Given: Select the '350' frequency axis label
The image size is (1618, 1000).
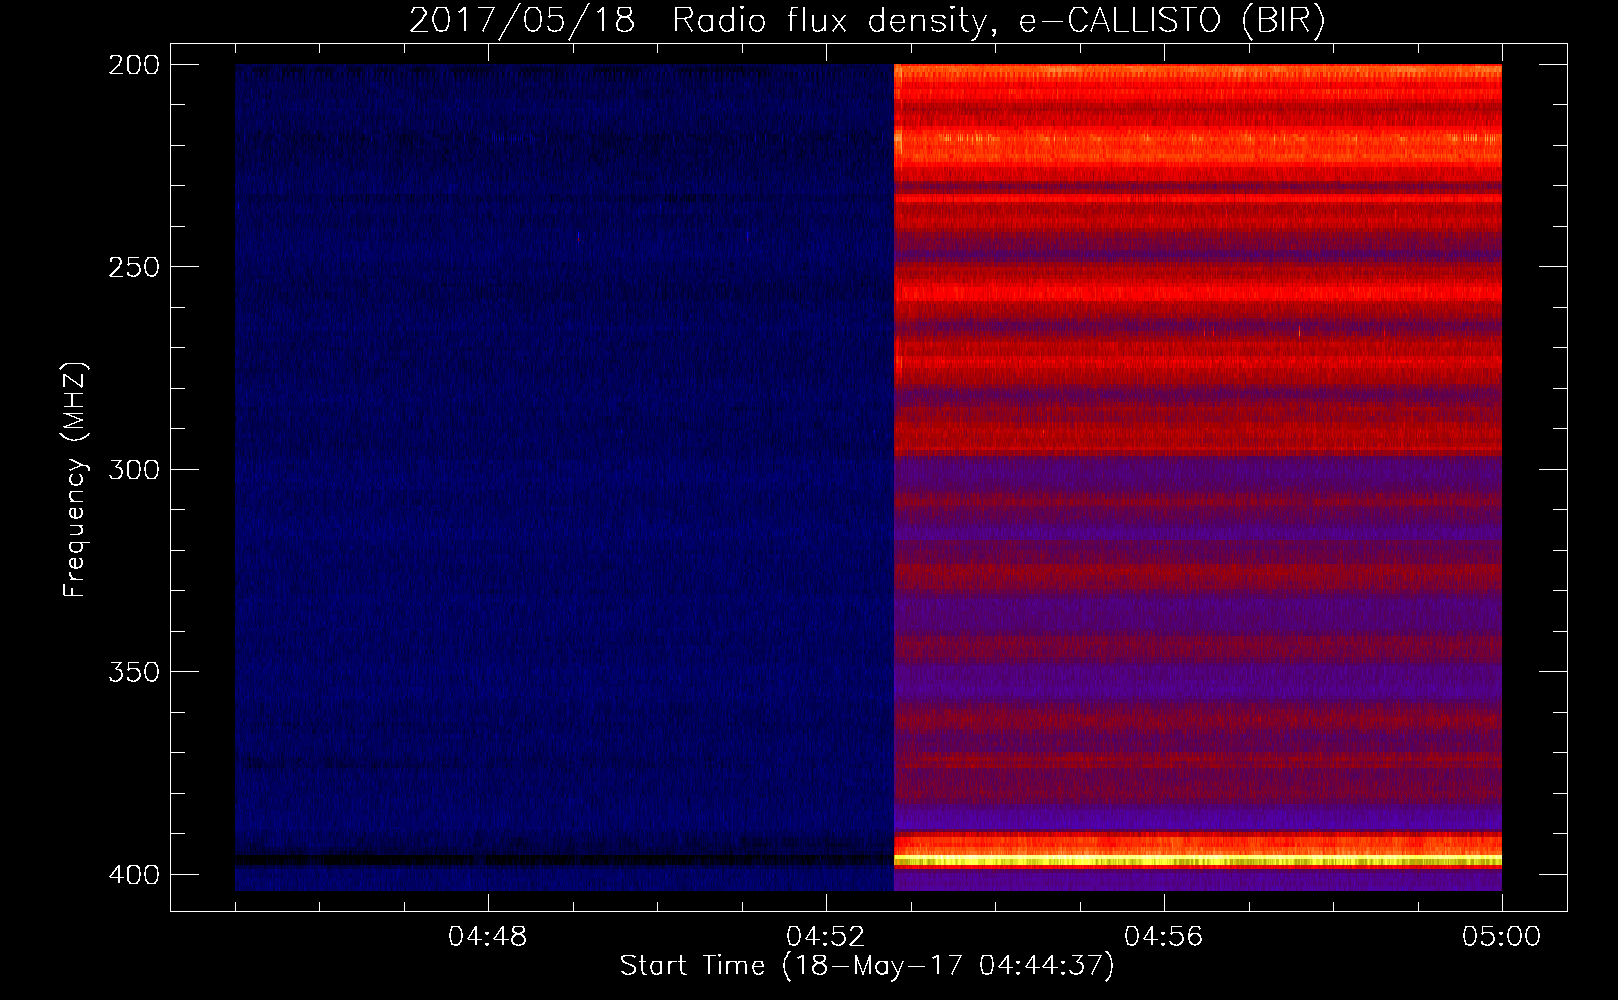Looking at the screenshot, I should 133,671.
